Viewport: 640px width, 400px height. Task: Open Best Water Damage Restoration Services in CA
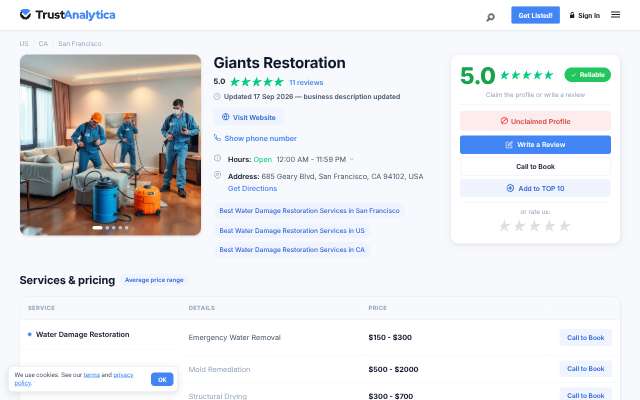coord(292,249)
